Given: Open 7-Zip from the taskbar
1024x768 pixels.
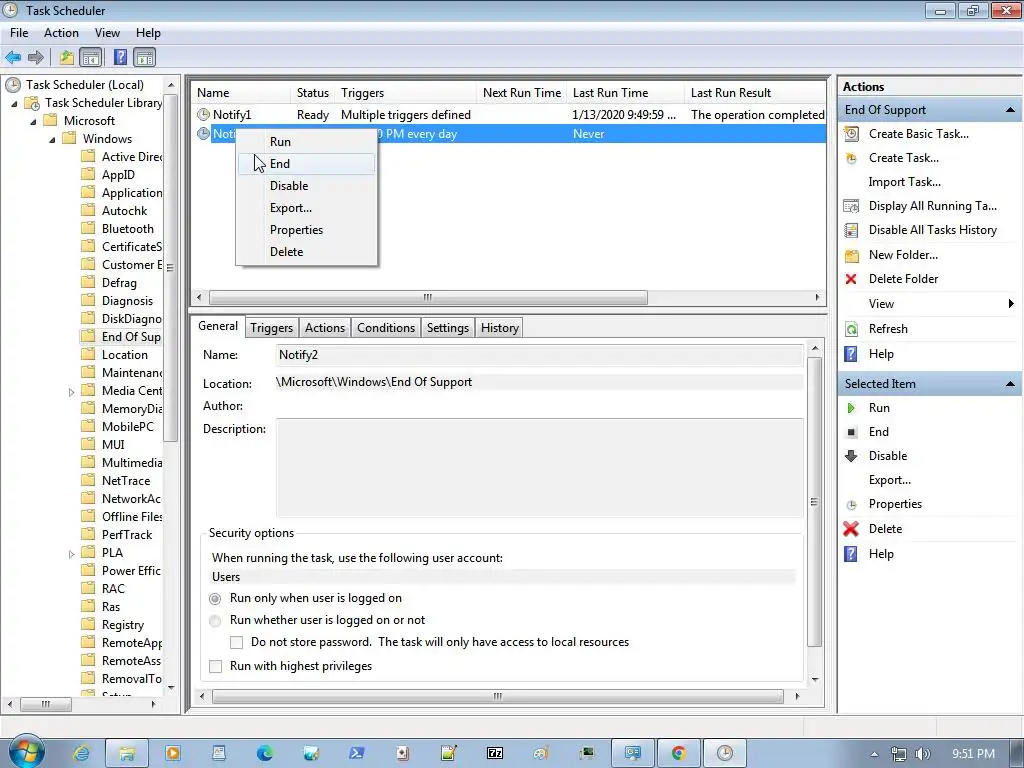Looking at the screenshot, I should (495, 754).
